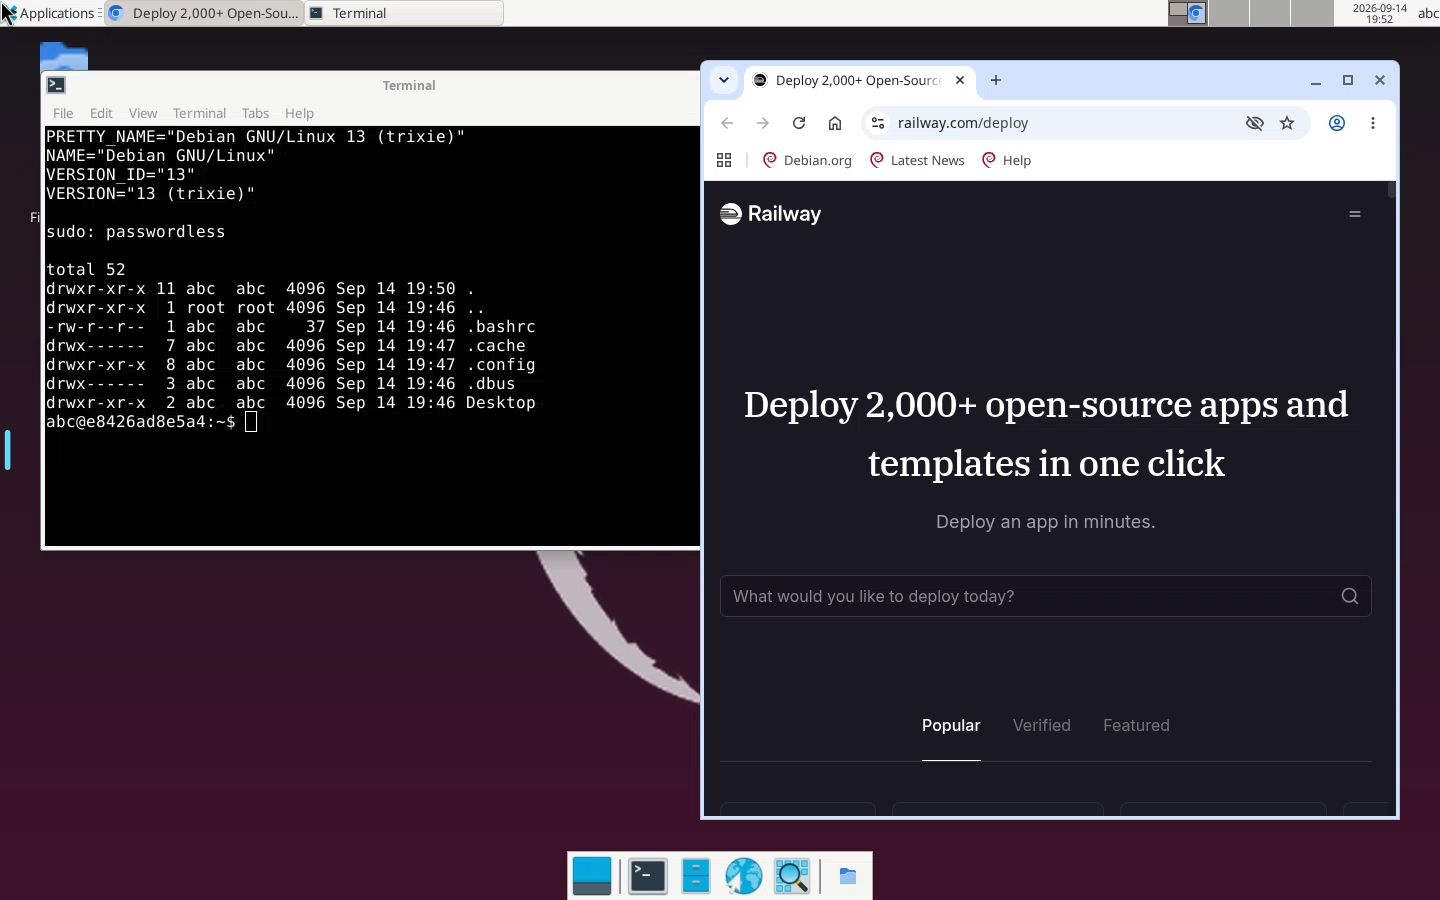Go to browser home page
This screenshot has width=1440, height=900.
(835, 123)
